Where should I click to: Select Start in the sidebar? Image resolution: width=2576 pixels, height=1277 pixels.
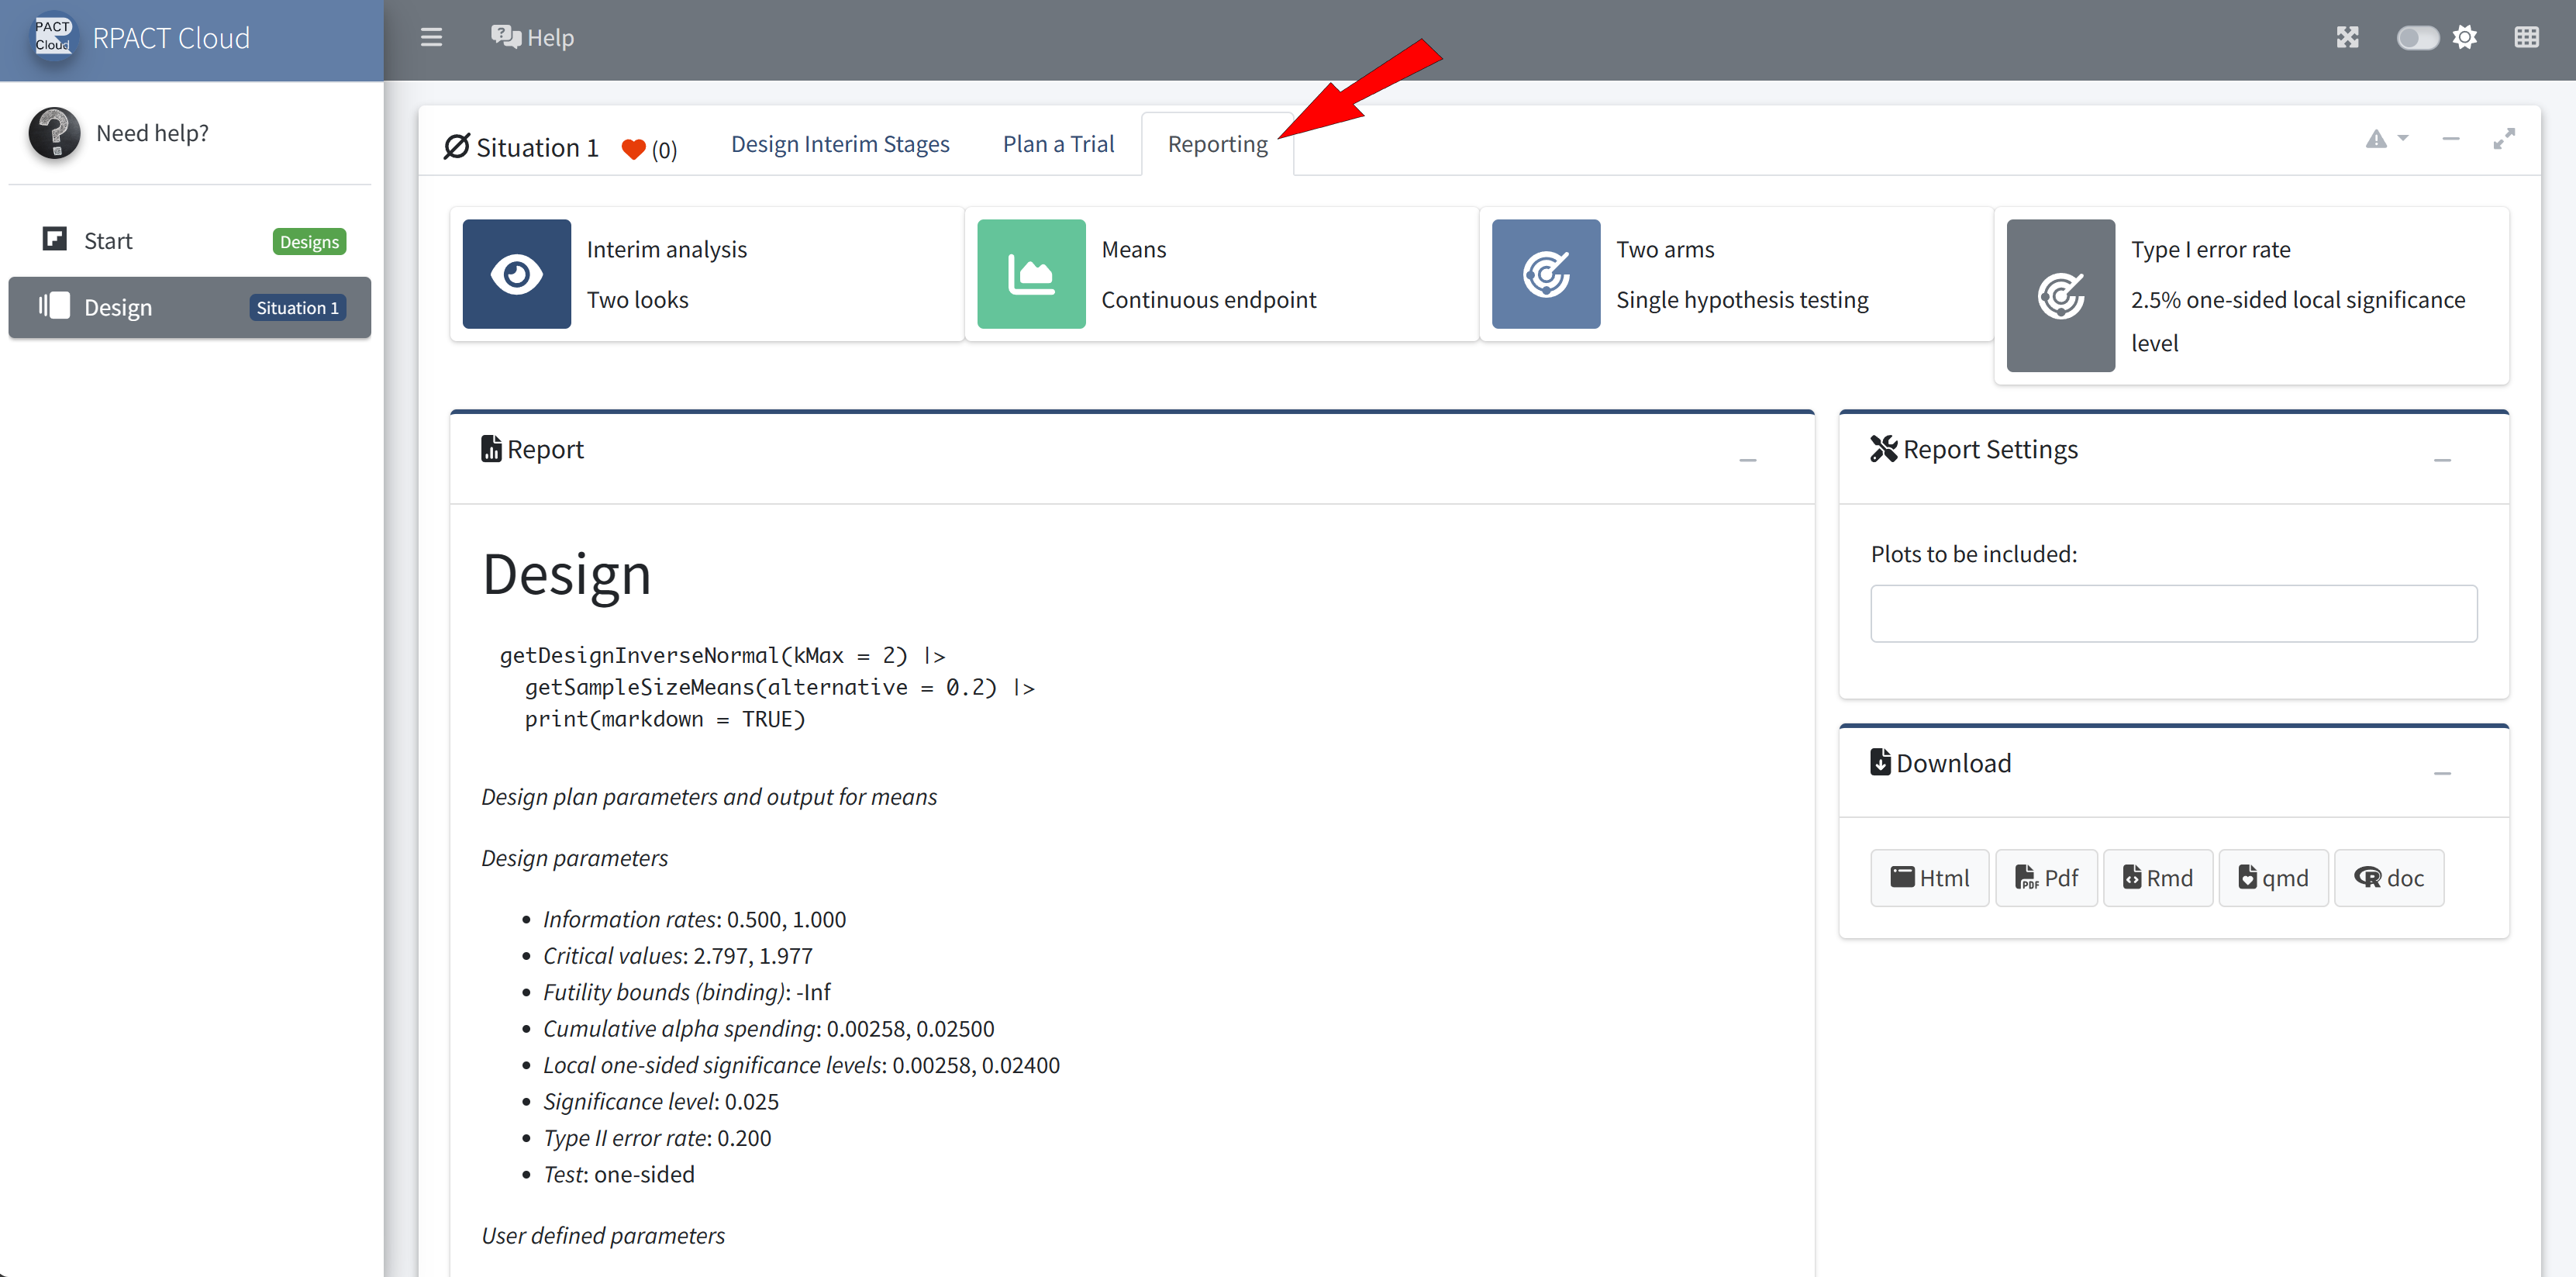coord(108,241)
